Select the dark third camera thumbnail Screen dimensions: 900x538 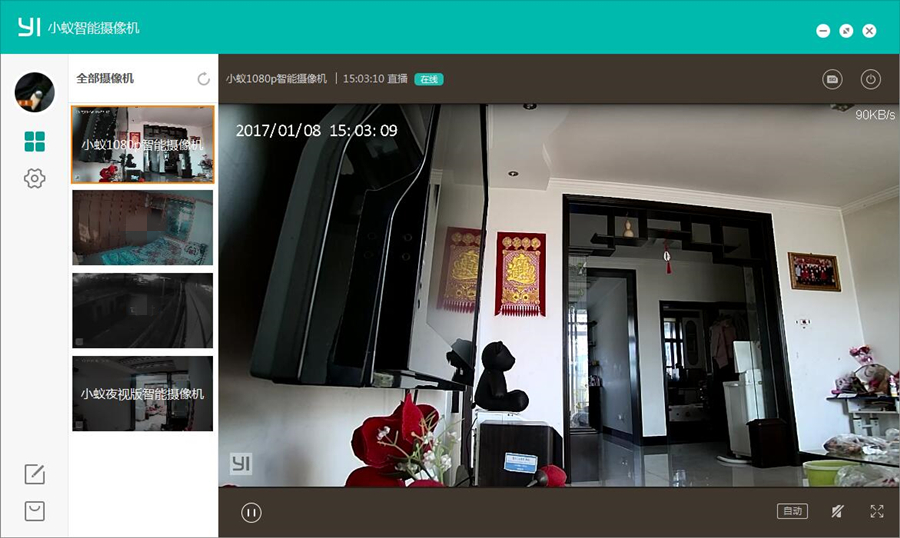[142, 310]
